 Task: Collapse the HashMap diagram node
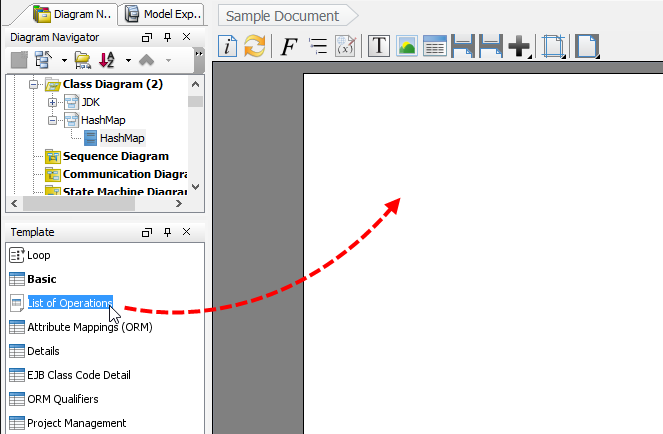click(52, 121)
